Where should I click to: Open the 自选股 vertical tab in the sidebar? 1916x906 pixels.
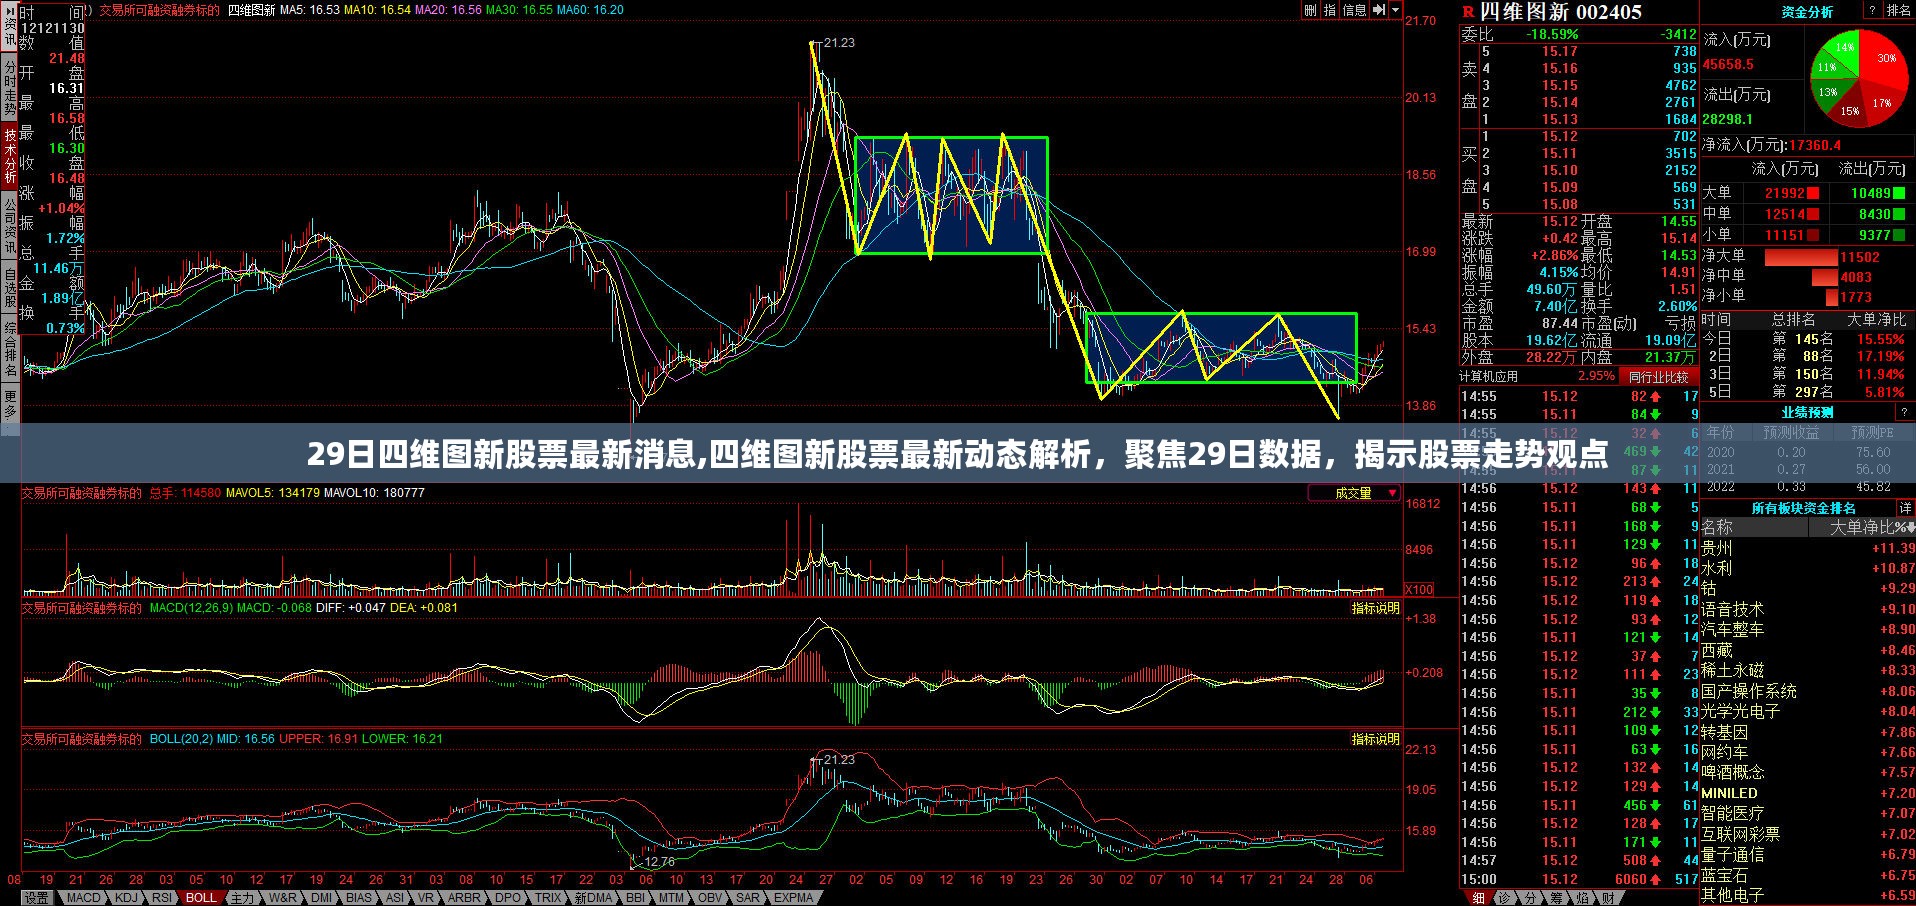point(10,287)
